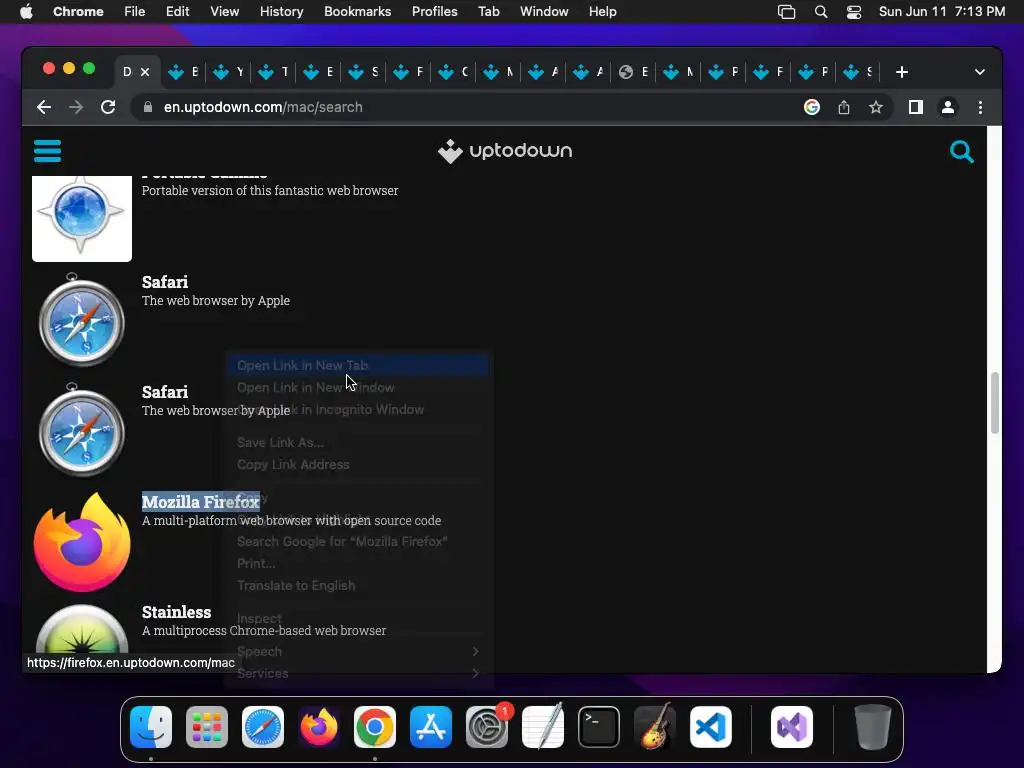Click the page vertical scrollbar thumb
The height and width of the screenshot is (768, 1024).
[994, 403]
